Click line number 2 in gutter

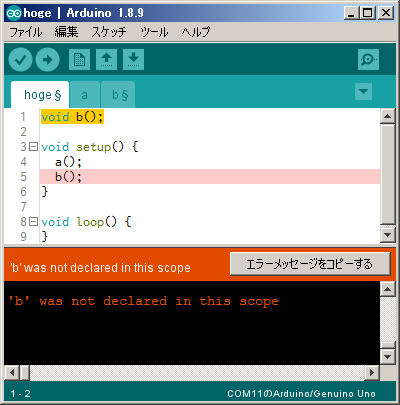tap(23, 132)
